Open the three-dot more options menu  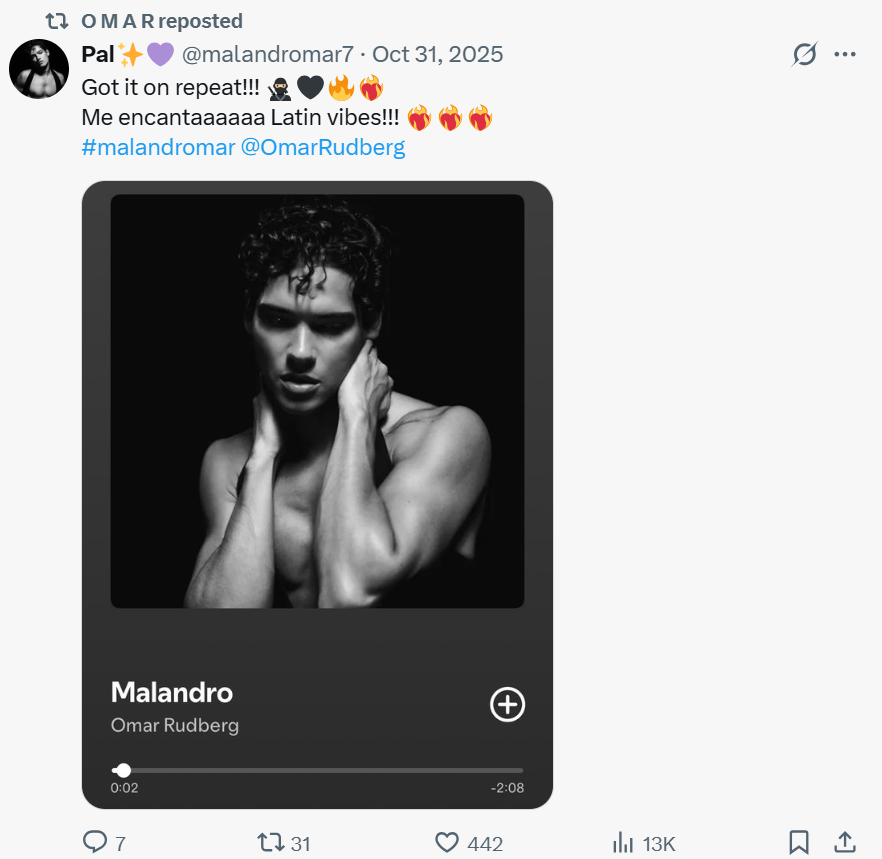click(845, 54)
